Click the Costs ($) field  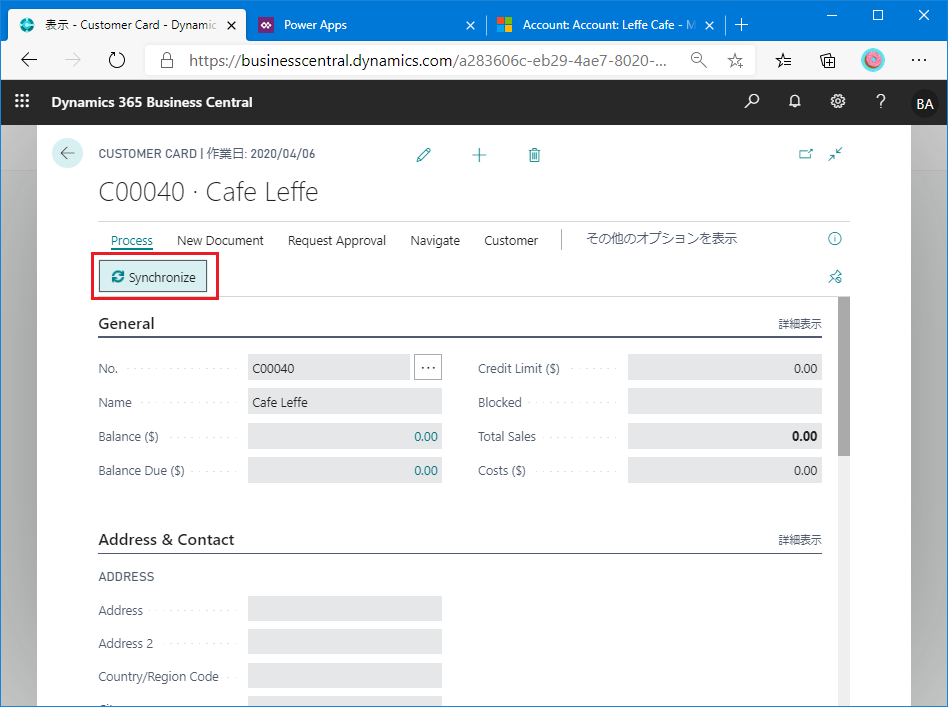coord(724,470)
